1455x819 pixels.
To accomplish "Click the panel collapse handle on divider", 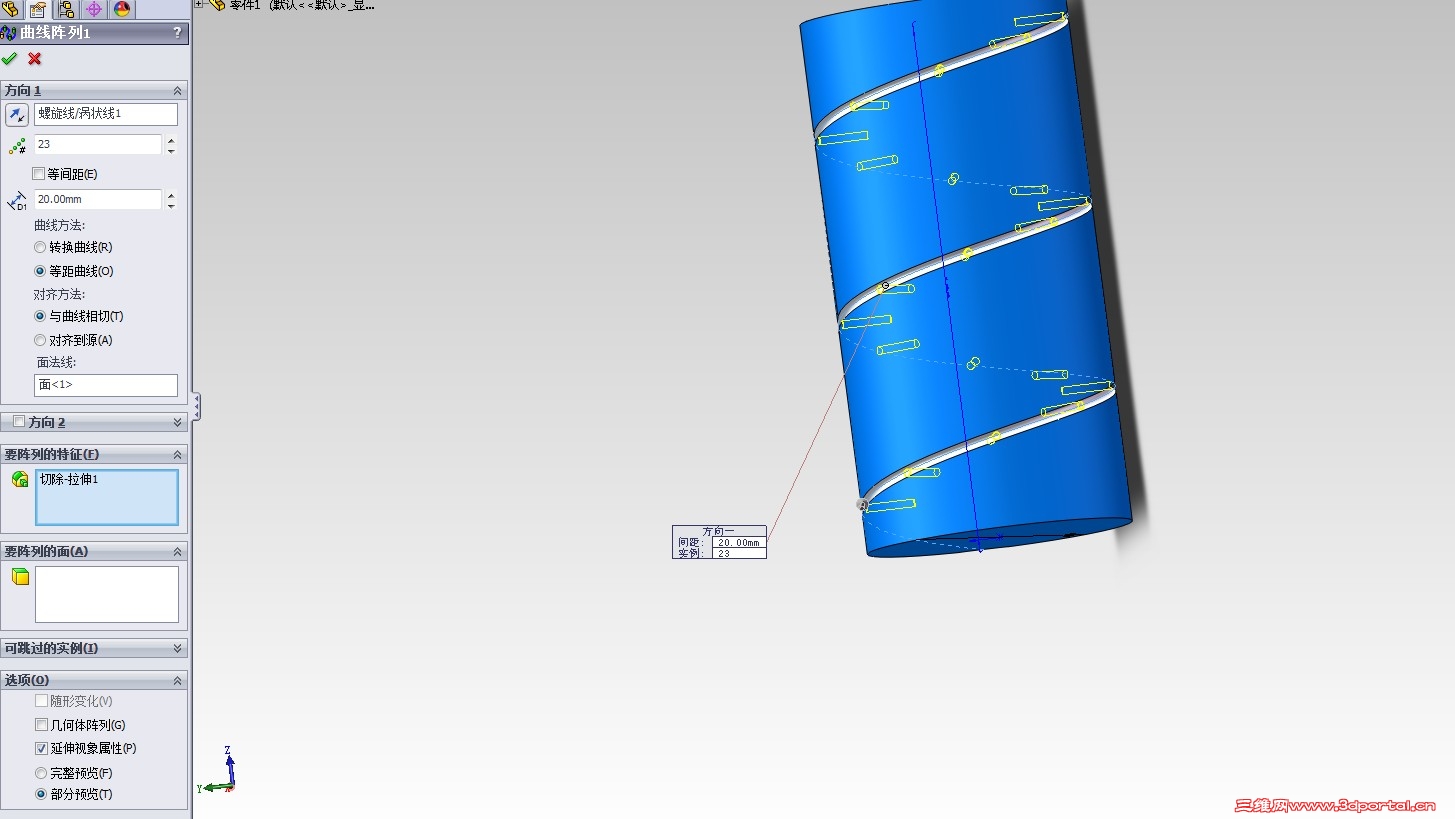I will click(197, 406).
